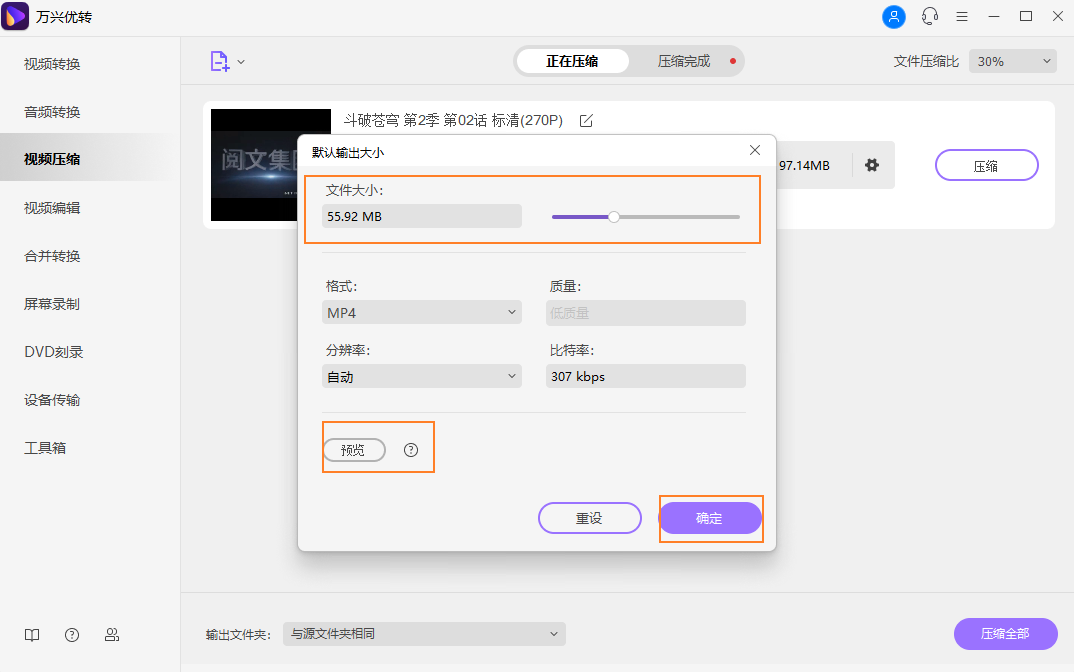Expand the 输出文件夹 dropdown at the bottom
This screenshot has width=1074, height=672.
pyautogui.click(x=424, y=634)
